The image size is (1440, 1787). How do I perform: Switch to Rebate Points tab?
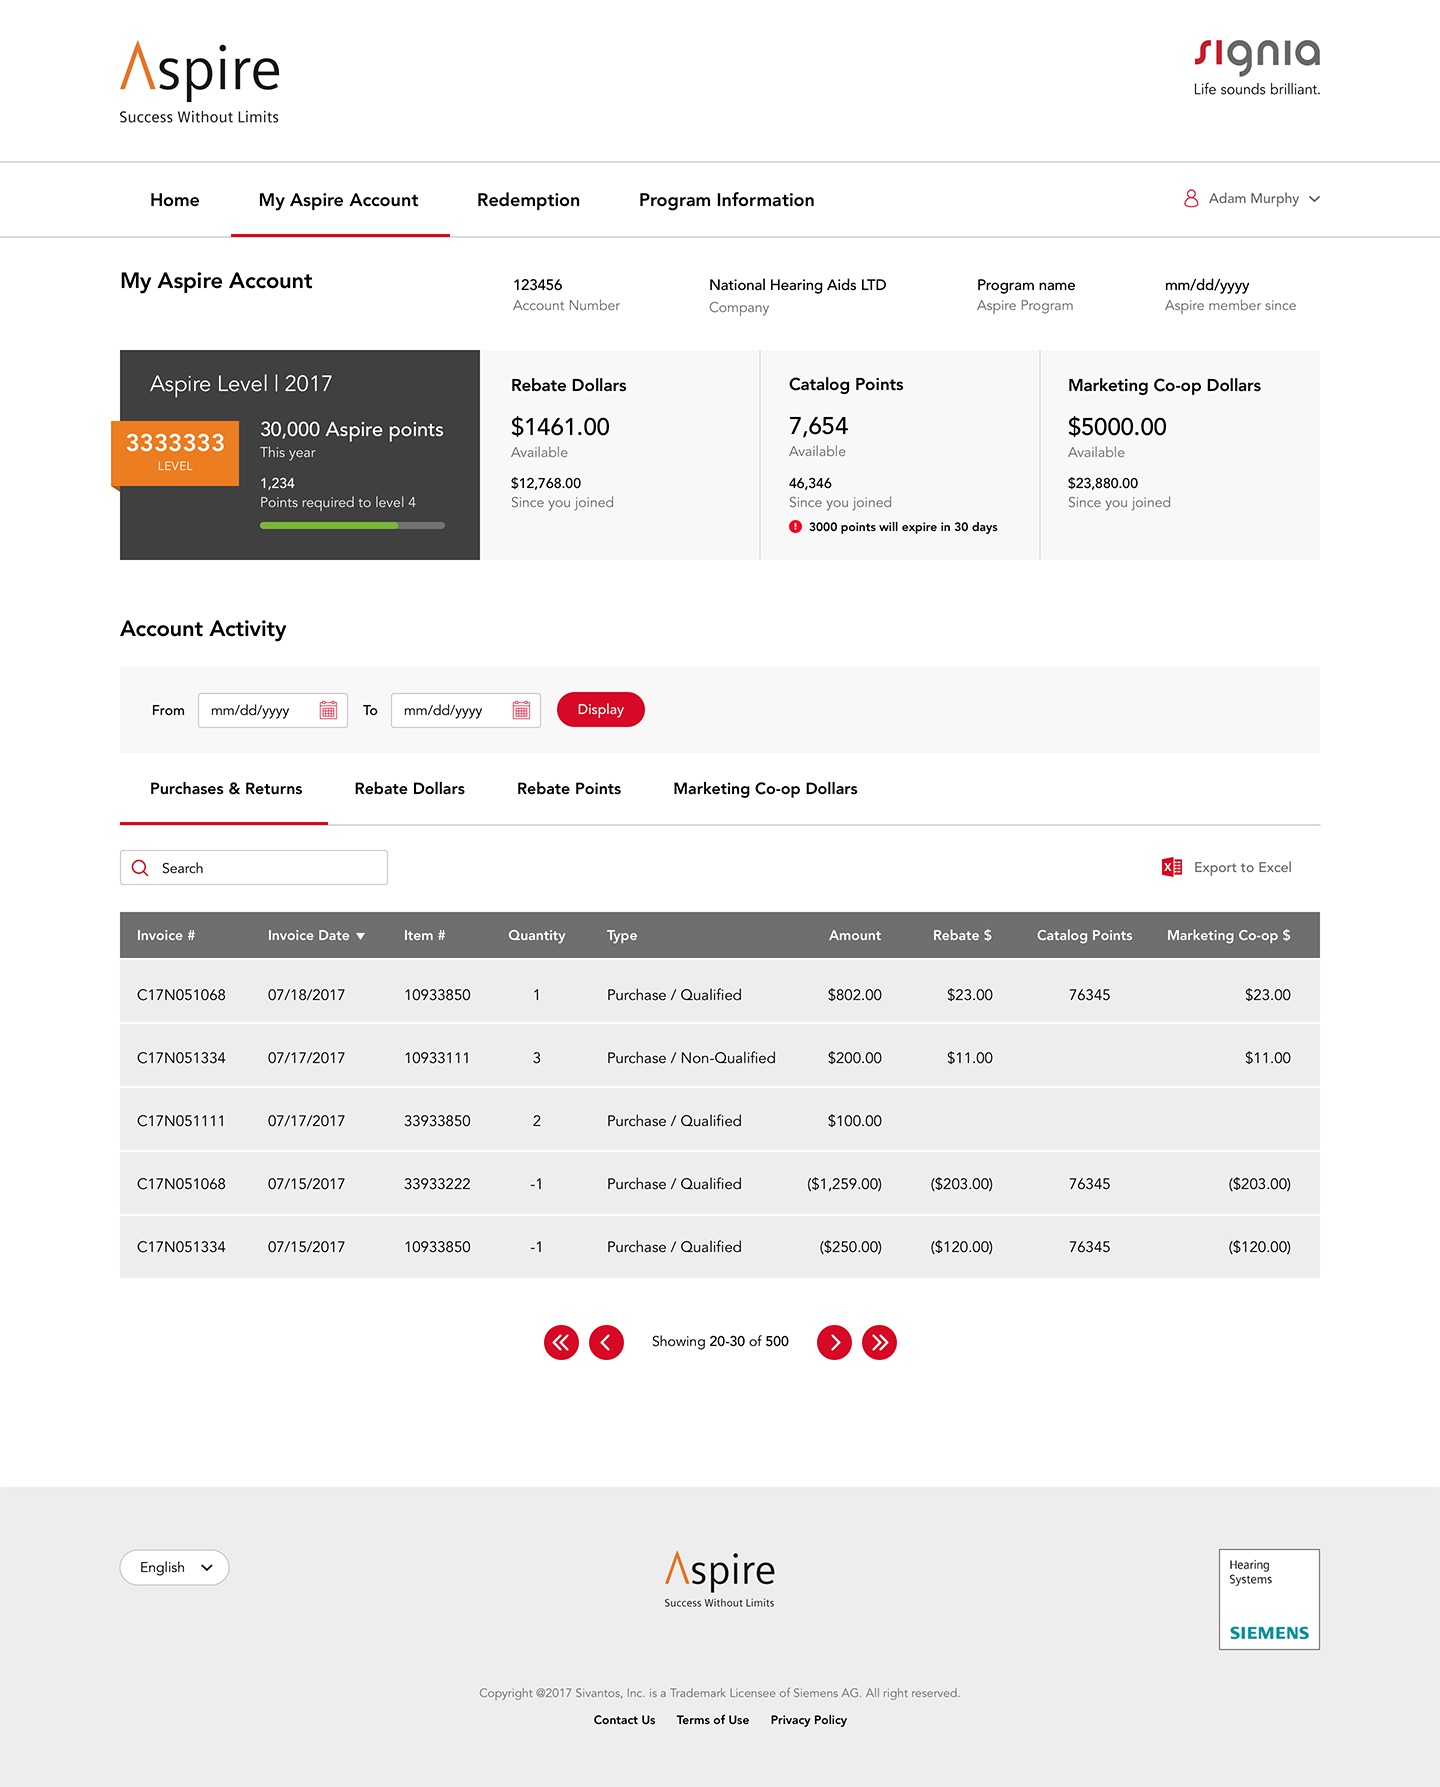pos(569,788)
